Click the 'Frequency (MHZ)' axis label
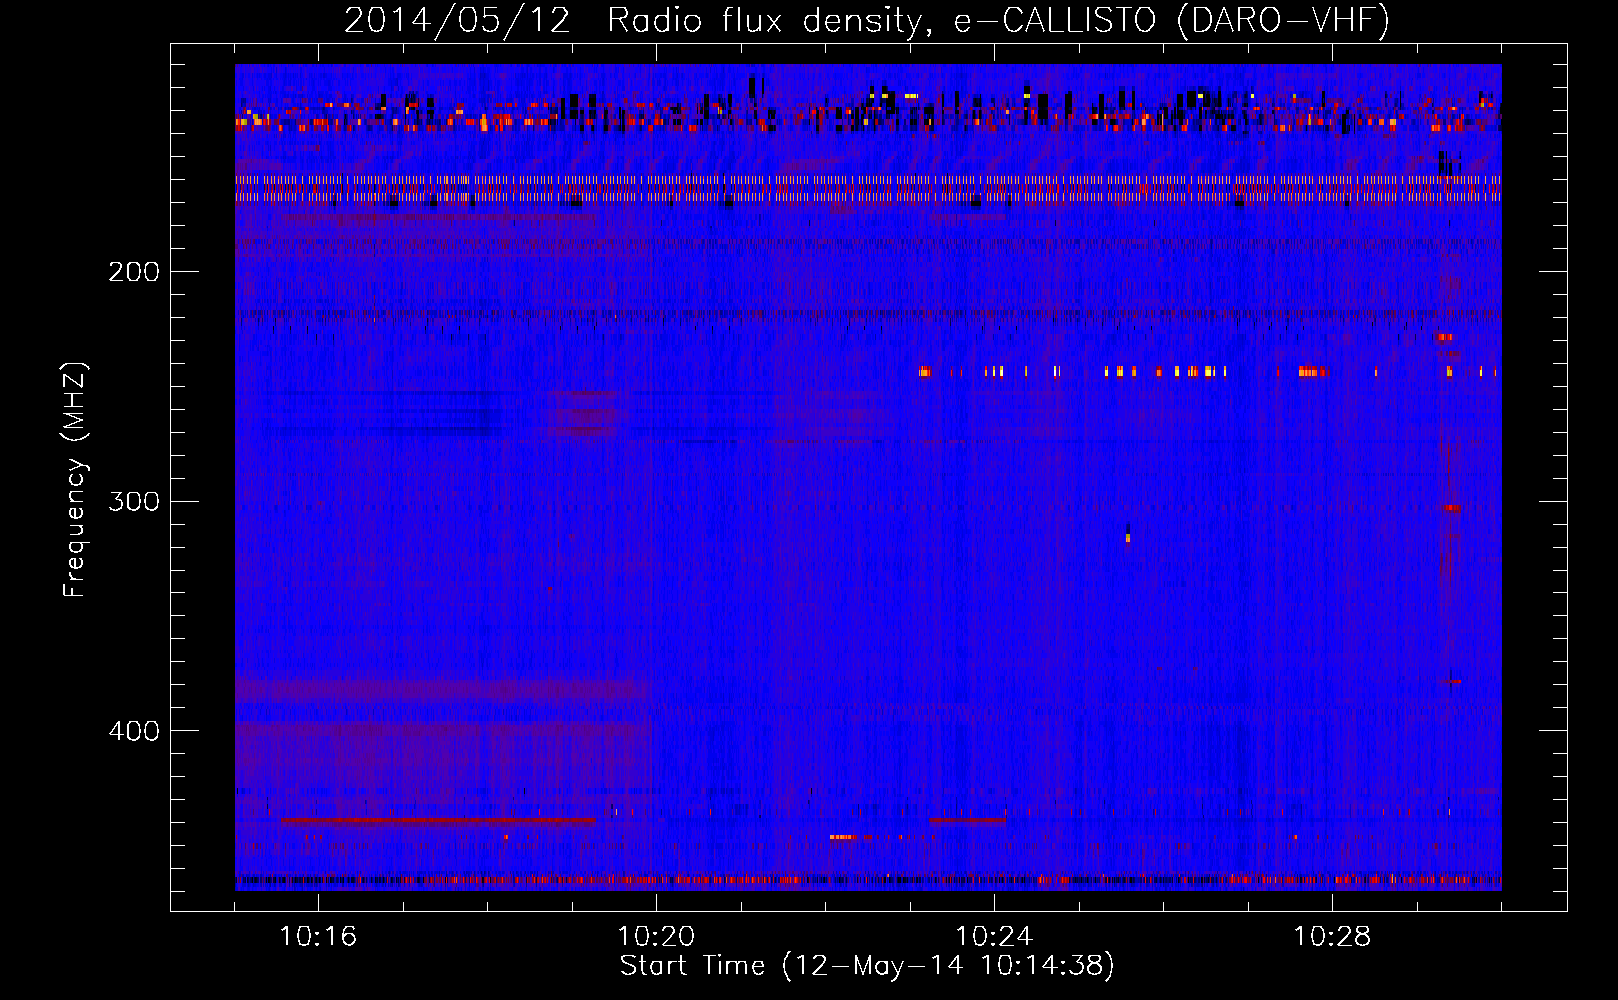Image resolution: width=1618 pixels, height=1000 pixels. click(x=75, y=479)
